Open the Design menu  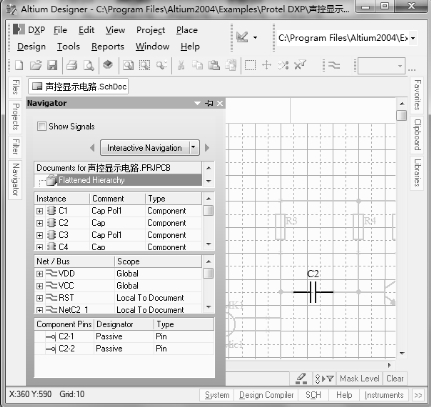(x=31, y=47)
